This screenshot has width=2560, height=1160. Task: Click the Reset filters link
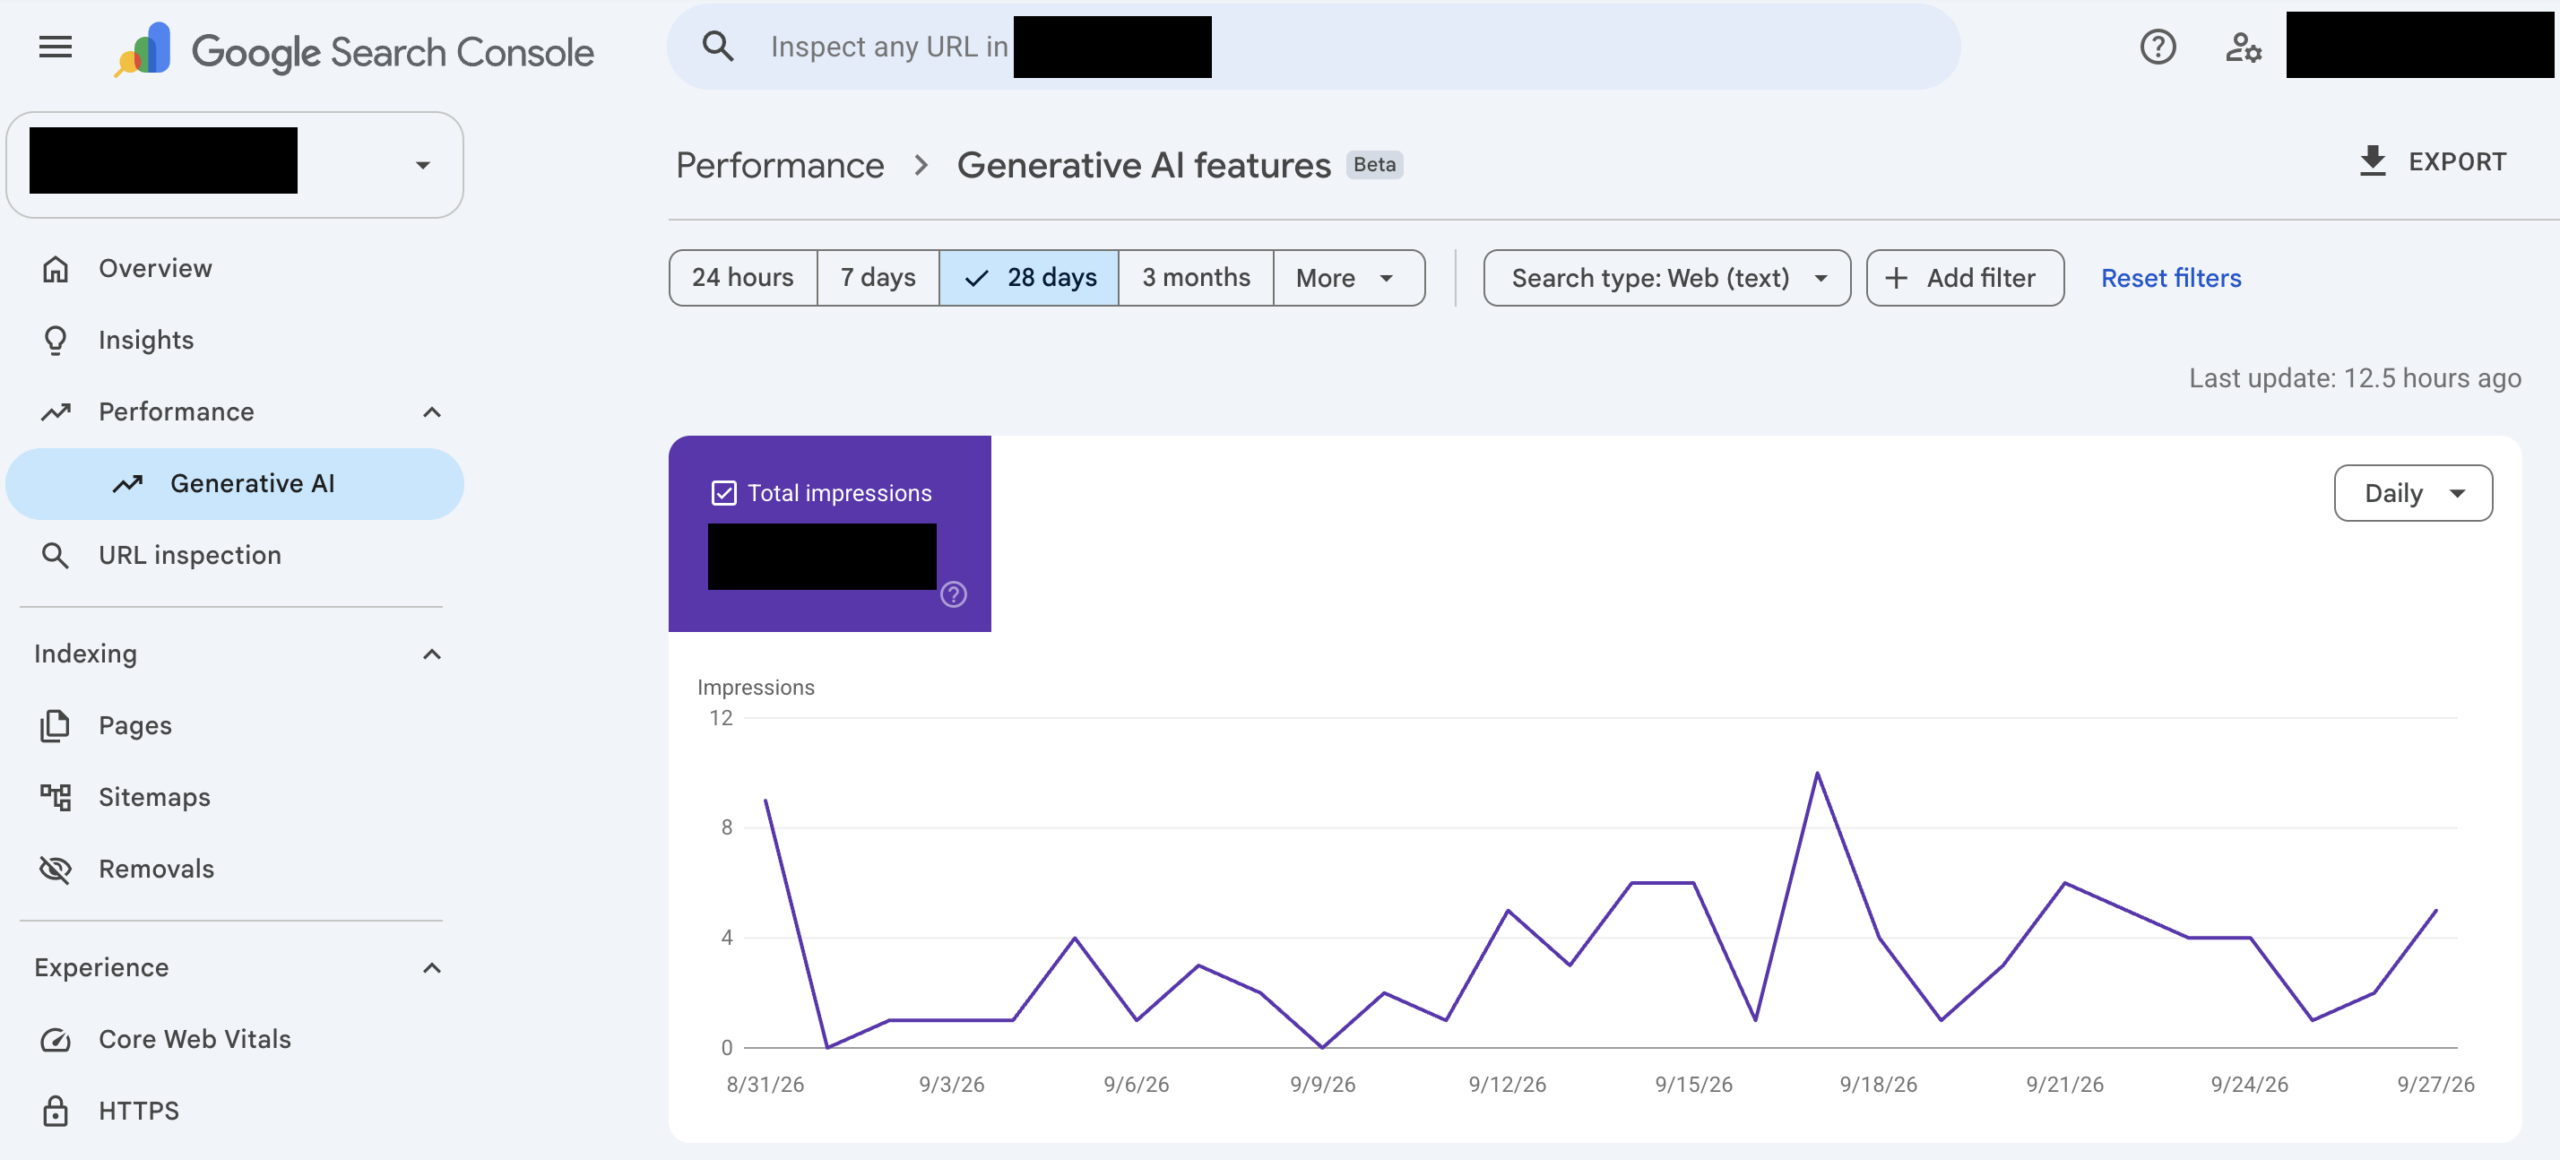click(x=2171, y=278)
